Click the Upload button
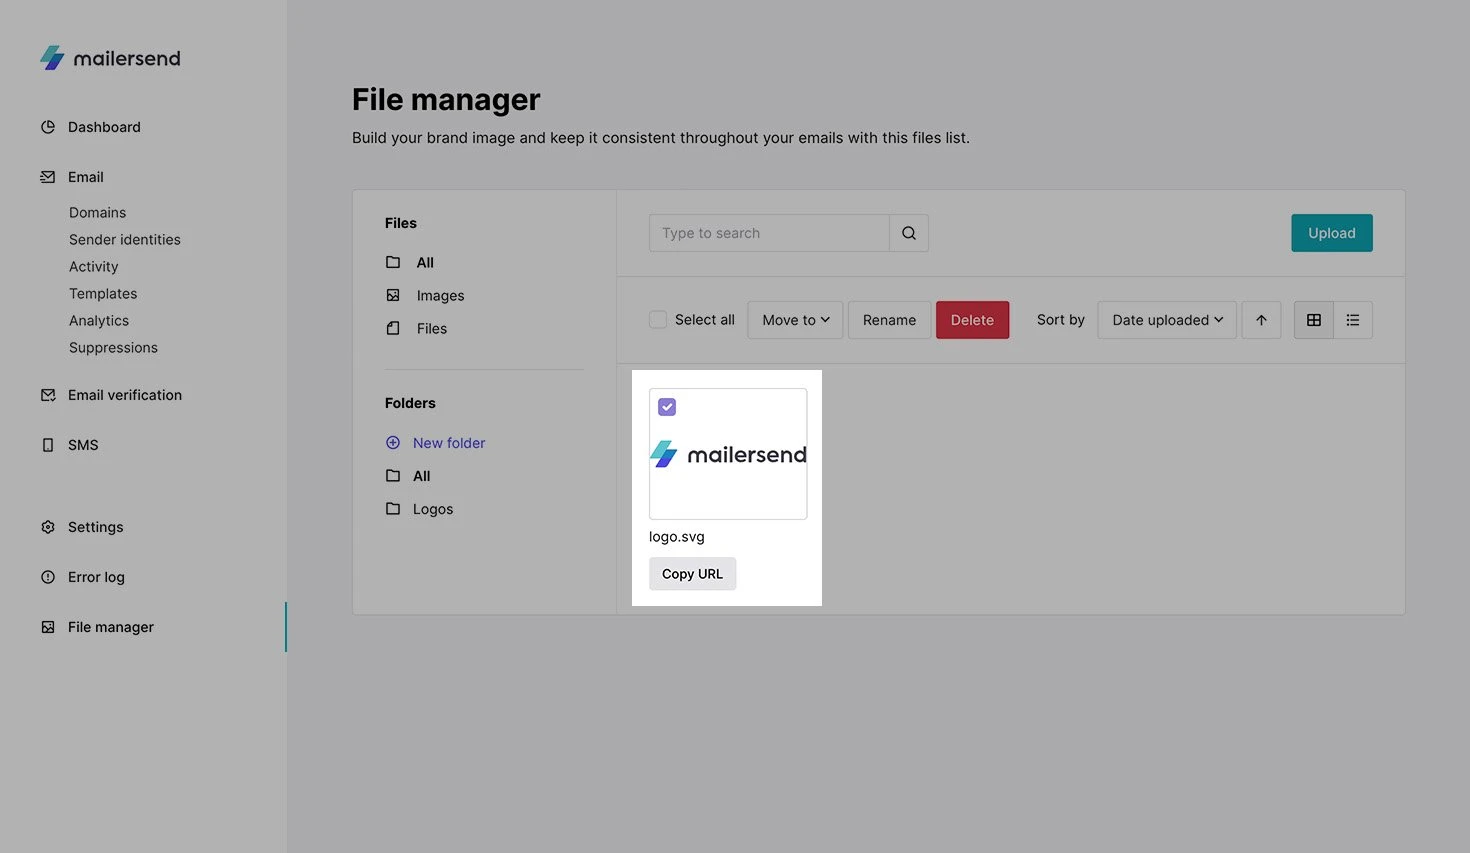 [1331, 233]
